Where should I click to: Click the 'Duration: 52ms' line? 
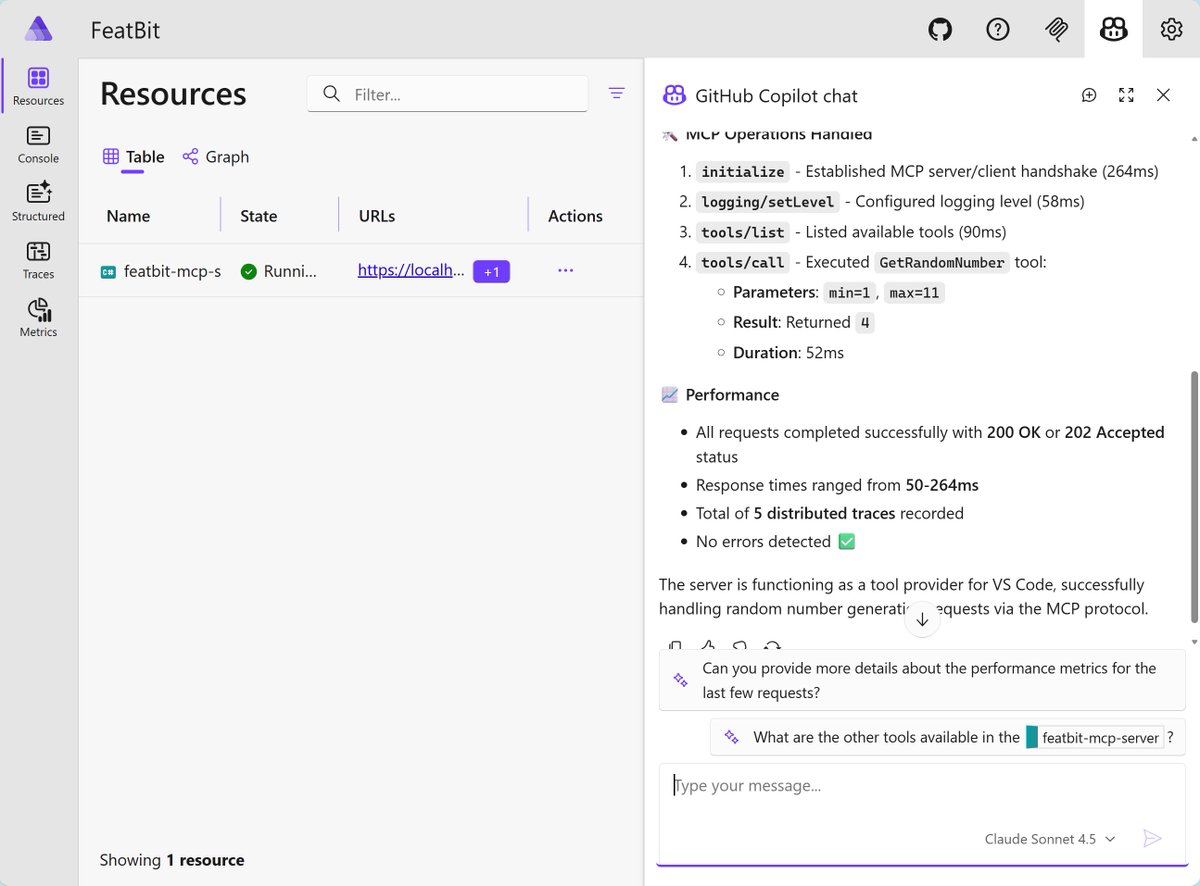788,353
